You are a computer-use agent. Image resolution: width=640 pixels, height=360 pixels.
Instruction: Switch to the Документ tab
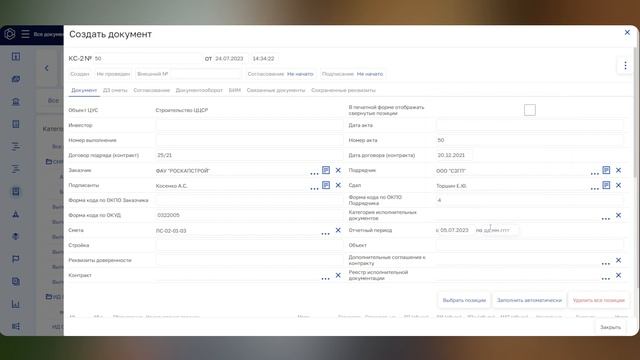[x=84, y=90]
